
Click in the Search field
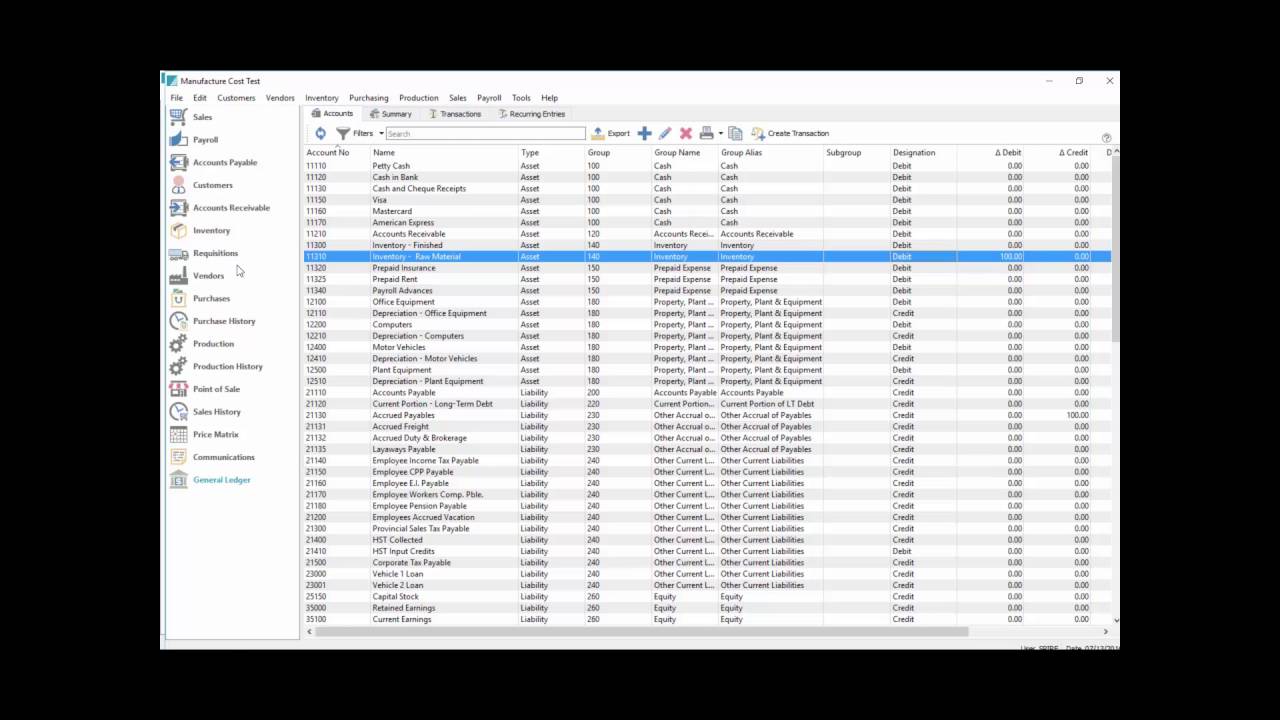point(485,133)
